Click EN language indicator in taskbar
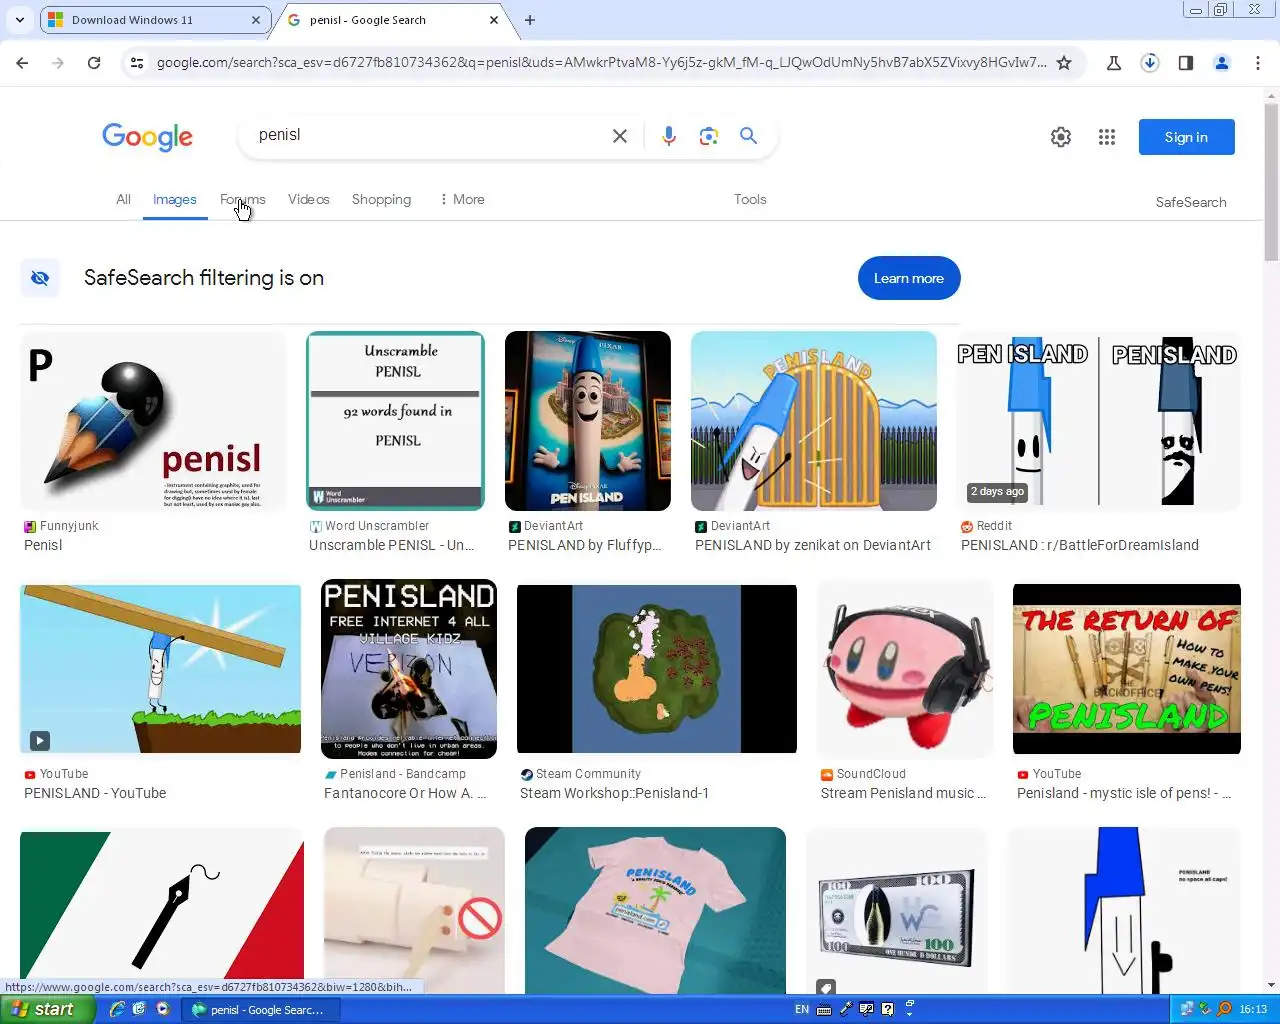Screen dimensions: 1280x1024 (x=802, y=1010)
